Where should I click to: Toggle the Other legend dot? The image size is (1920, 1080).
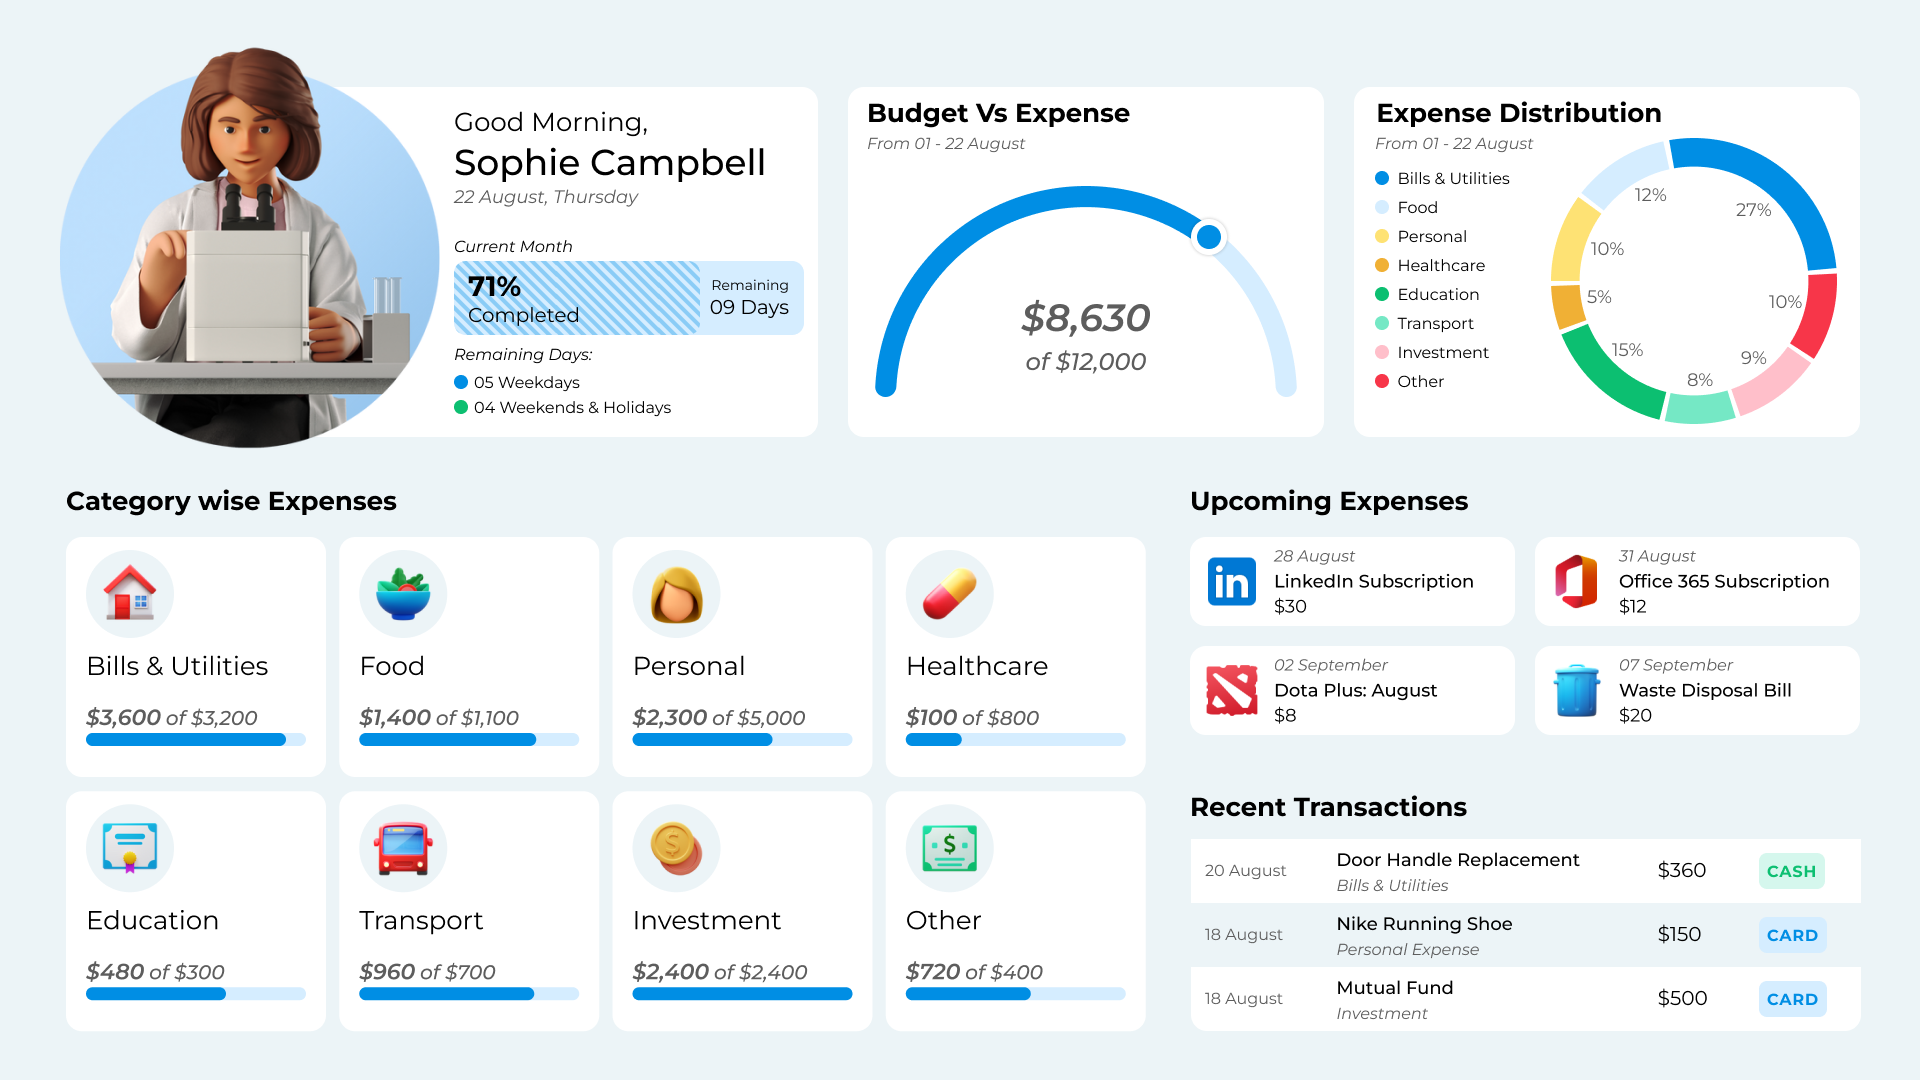[1382, 381]
